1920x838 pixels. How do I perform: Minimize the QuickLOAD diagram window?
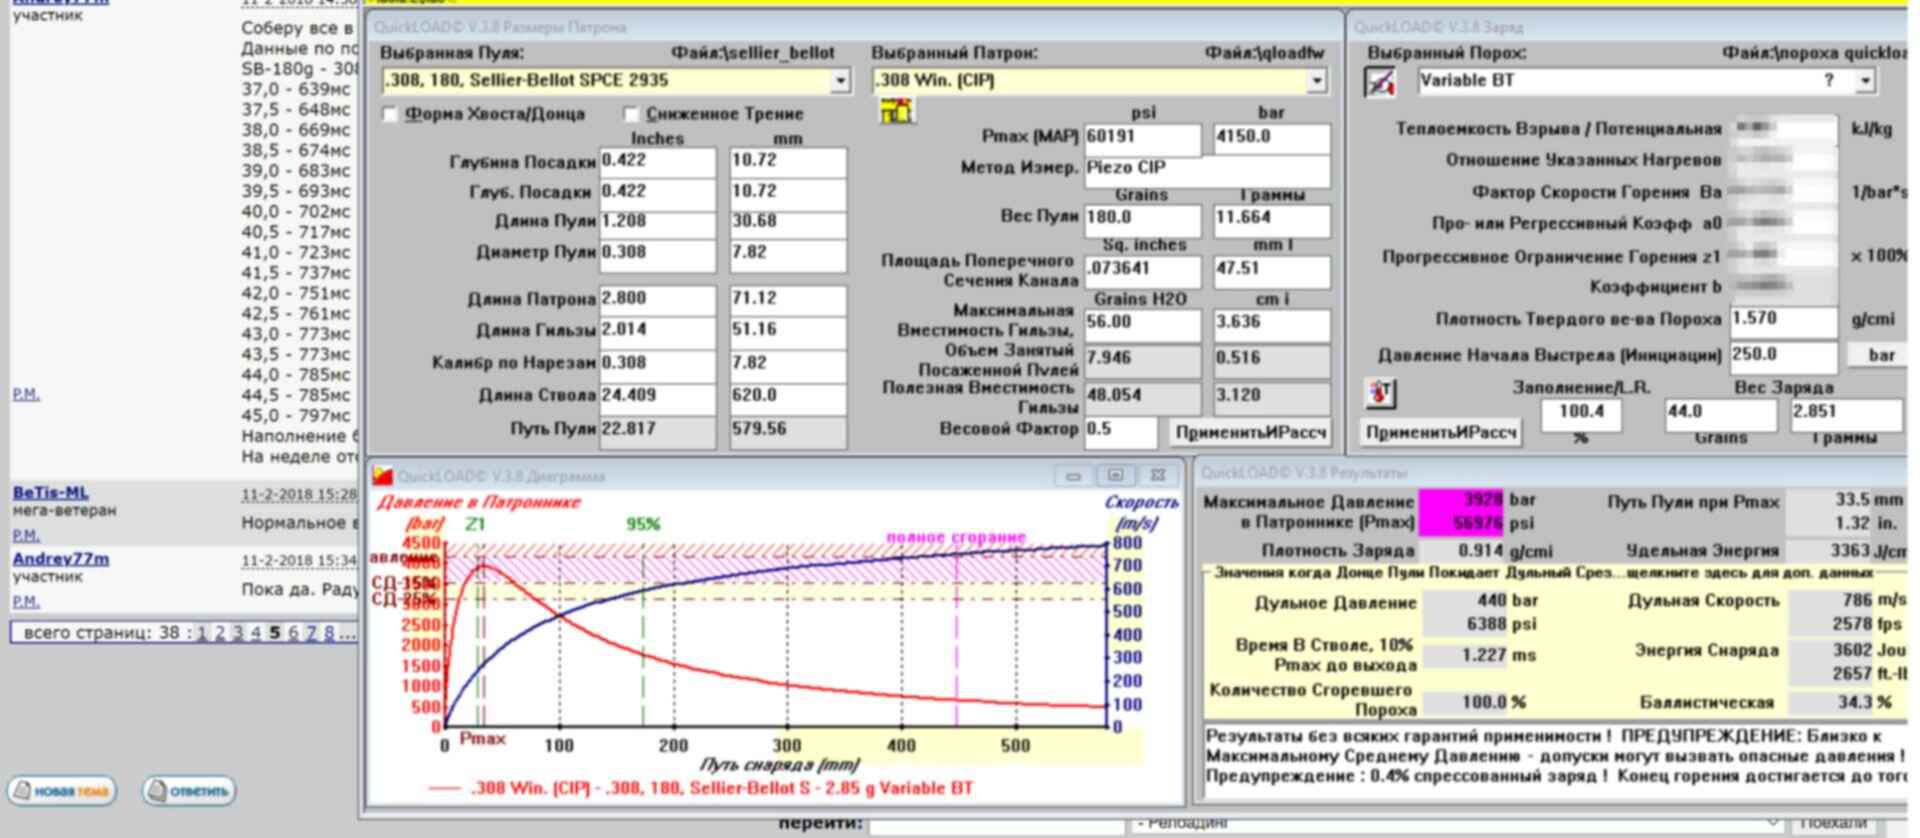(x=1073, y=476)
